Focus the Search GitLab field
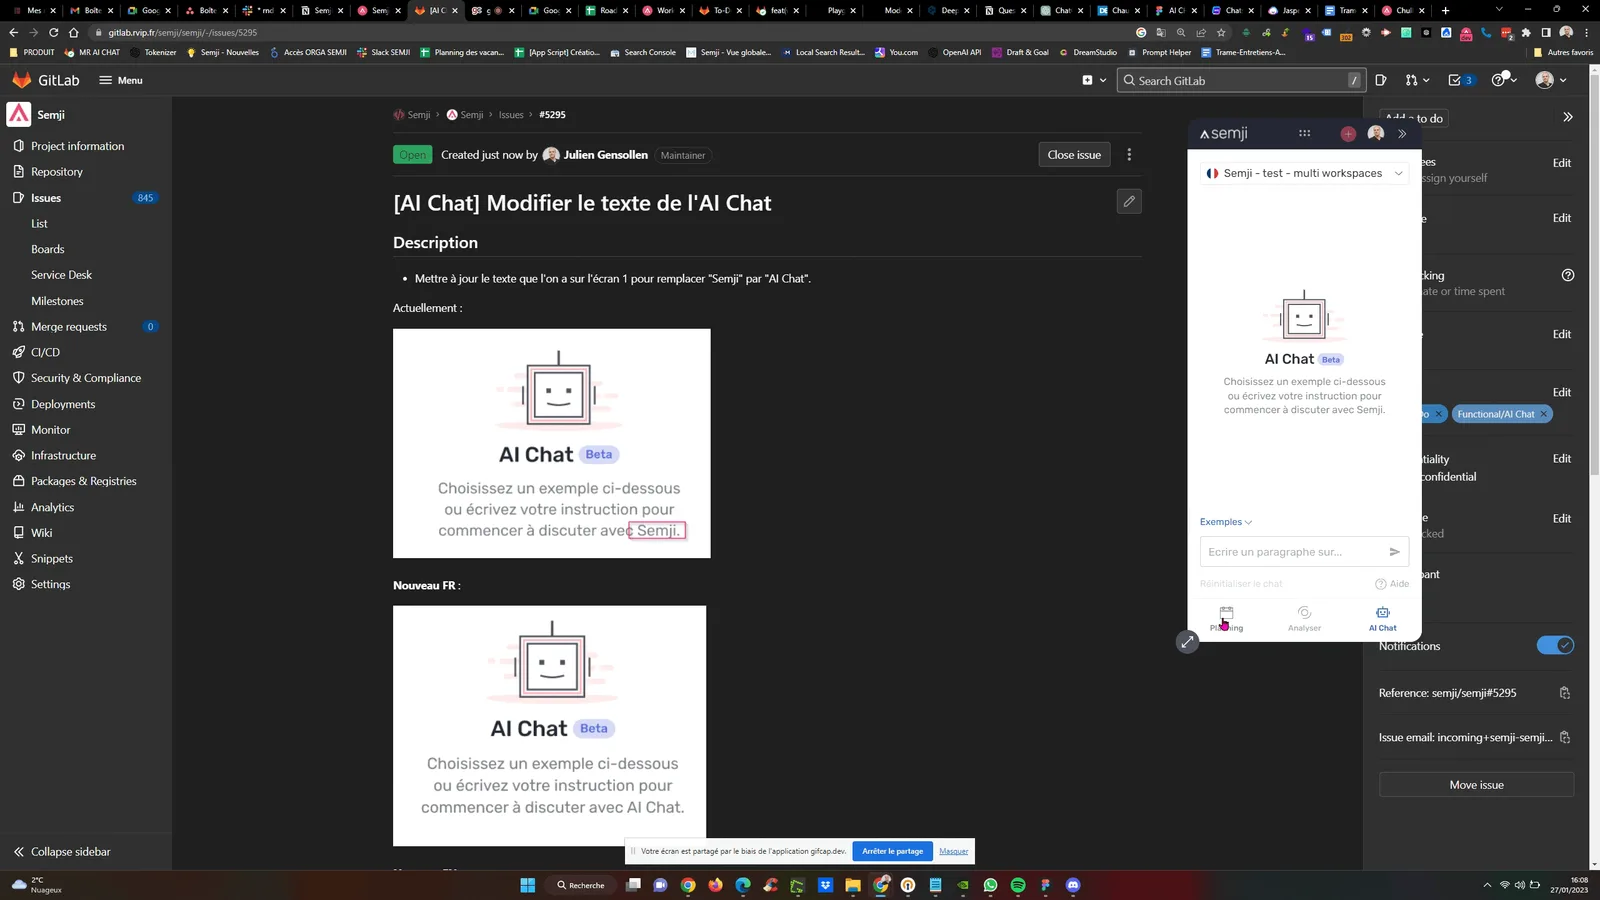This screenshot has height=900, width=1600. pos(1241,80)
